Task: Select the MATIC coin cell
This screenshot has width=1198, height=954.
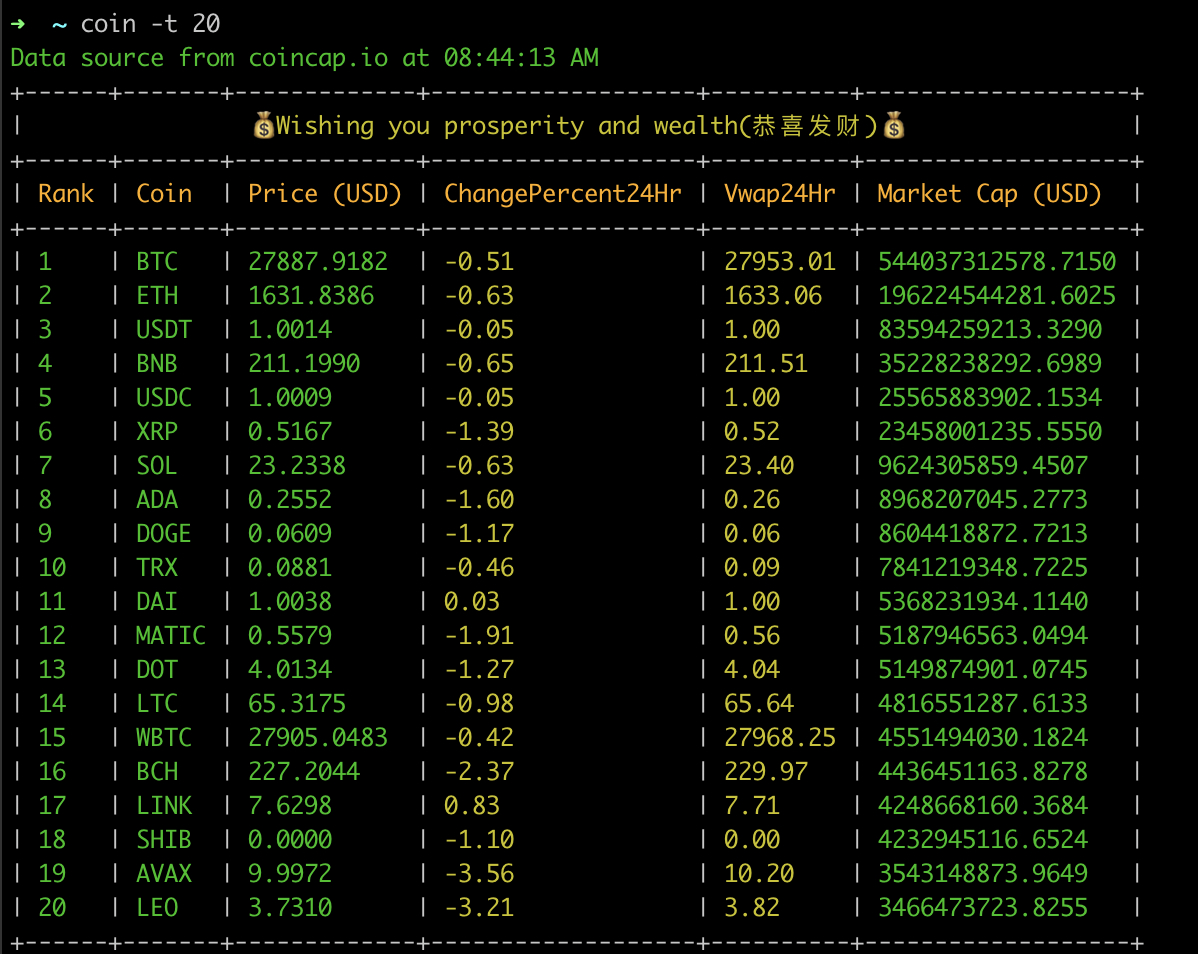Action: click(x=170, y=635)
